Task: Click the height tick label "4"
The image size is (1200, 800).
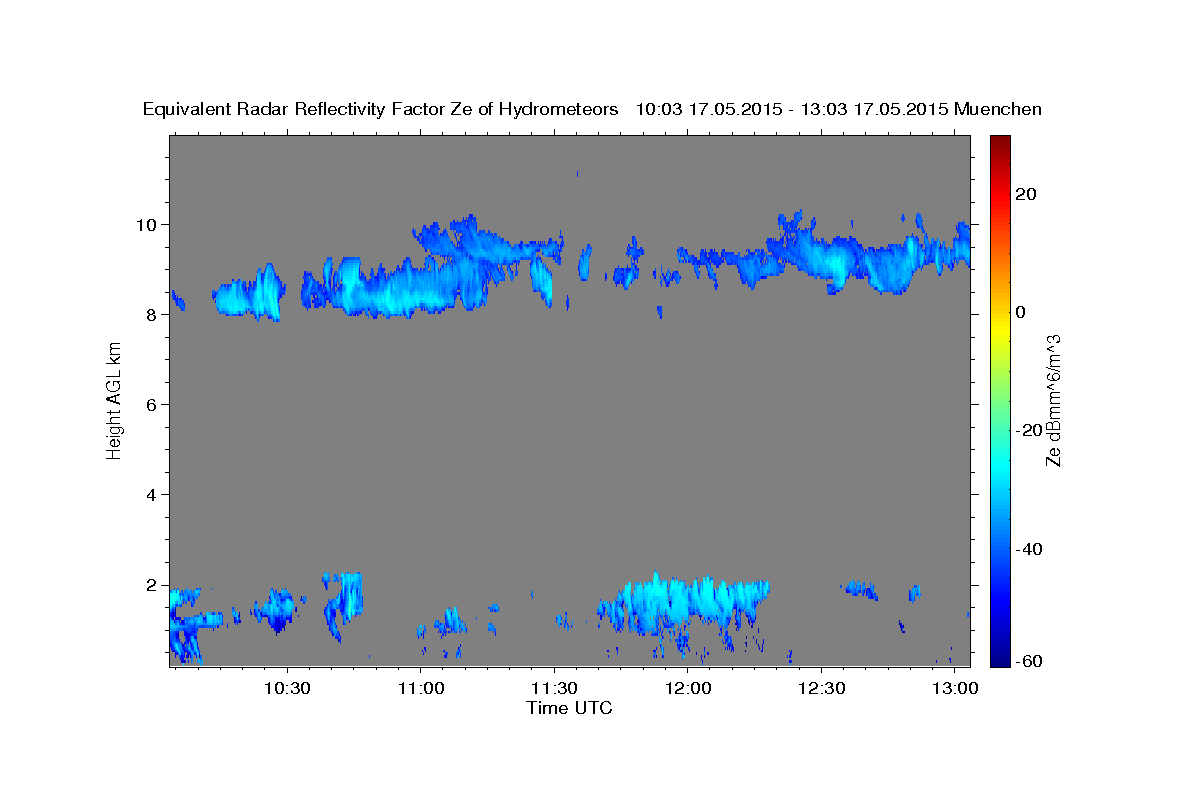Action: click(151, 494)
